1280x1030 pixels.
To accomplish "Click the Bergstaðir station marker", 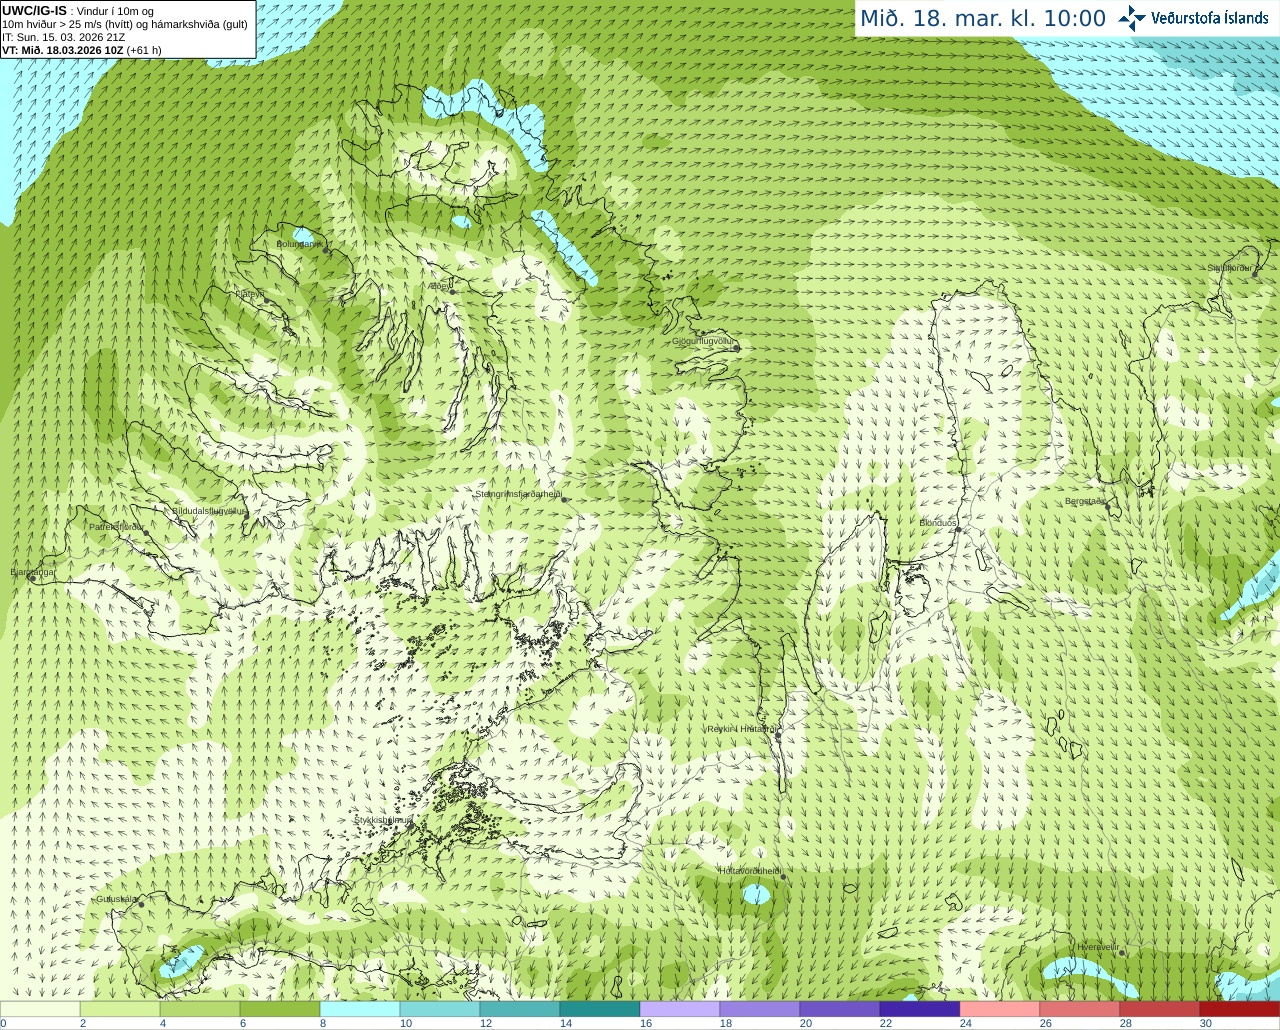I will 1107,508.
